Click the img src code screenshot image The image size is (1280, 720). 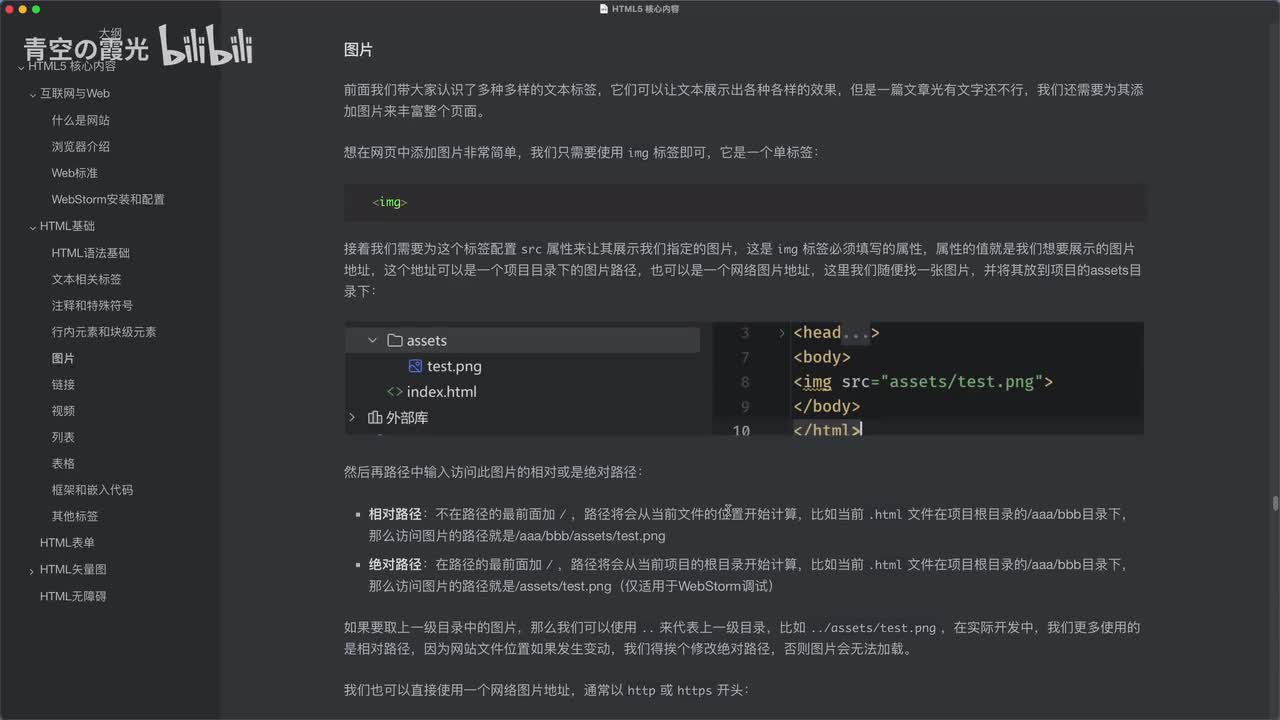pos(928,379)
